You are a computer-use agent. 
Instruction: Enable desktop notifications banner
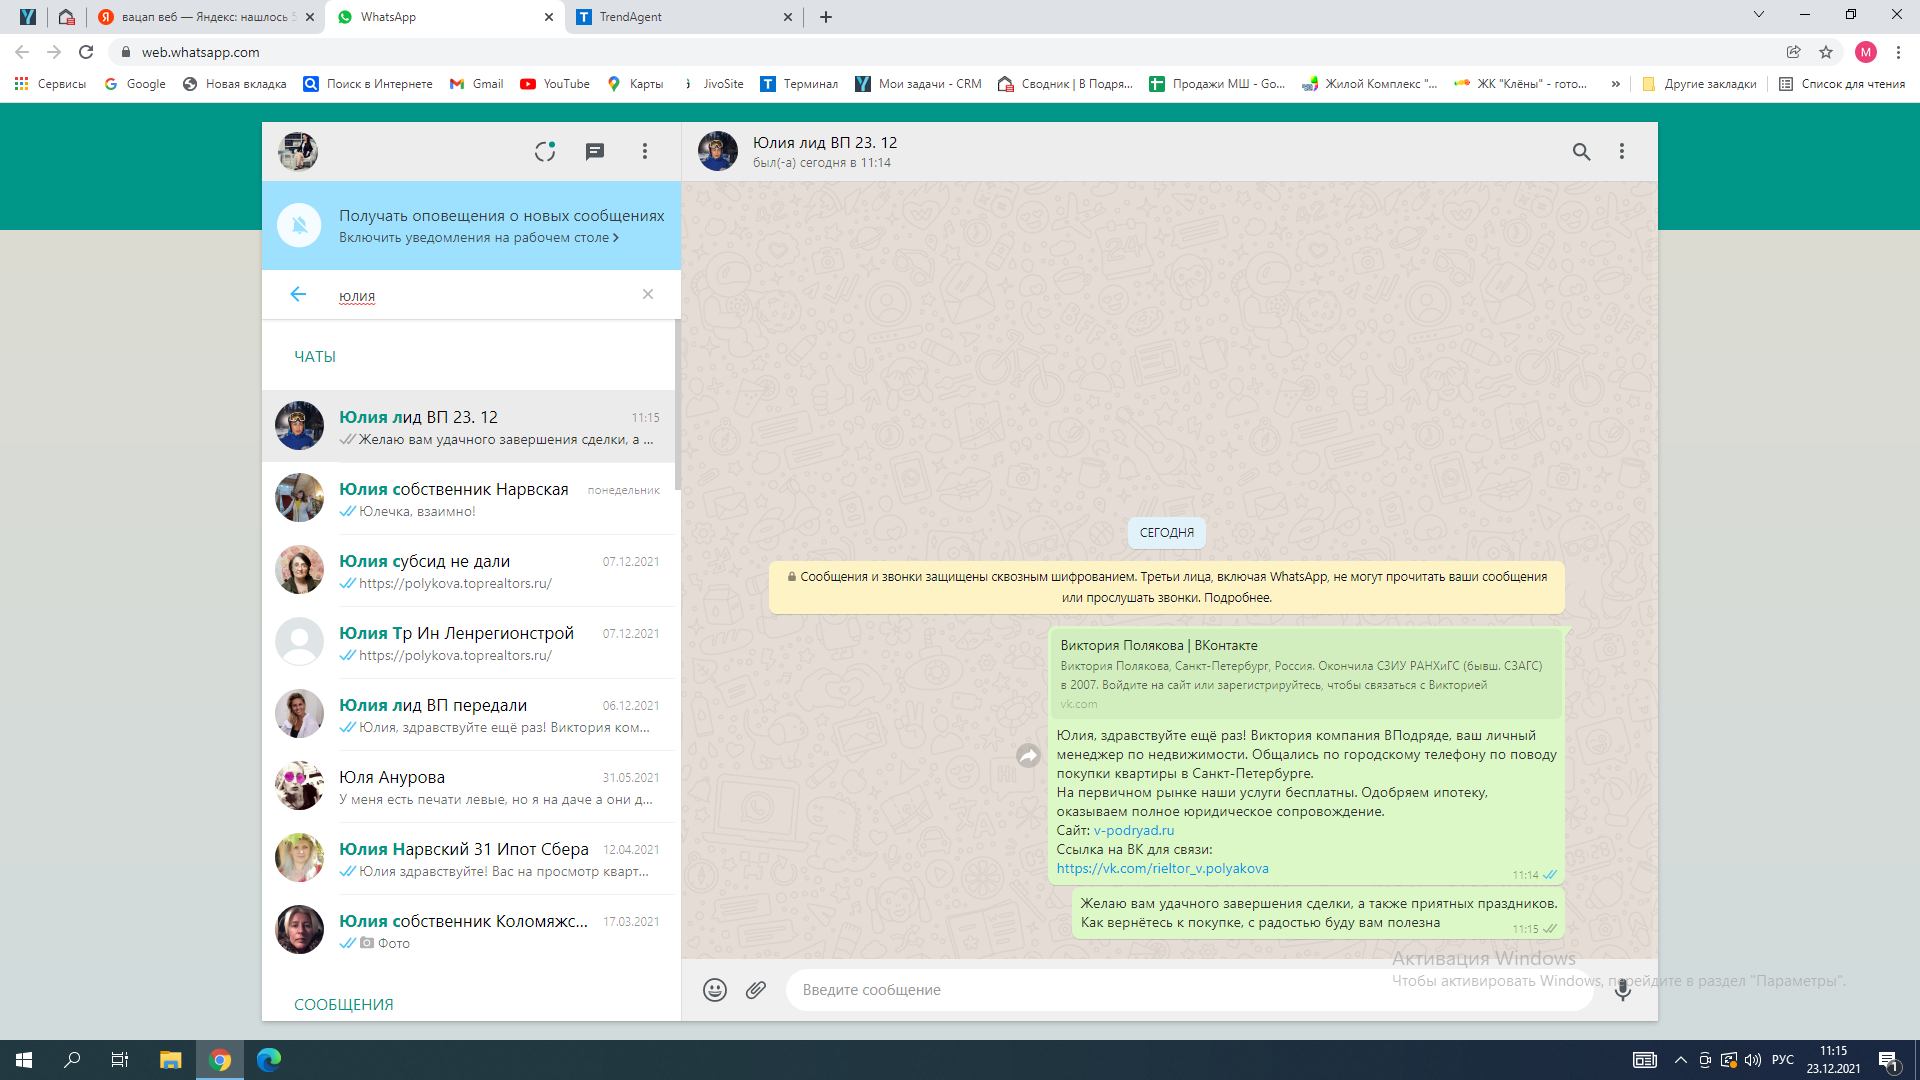tap(478, 237)
